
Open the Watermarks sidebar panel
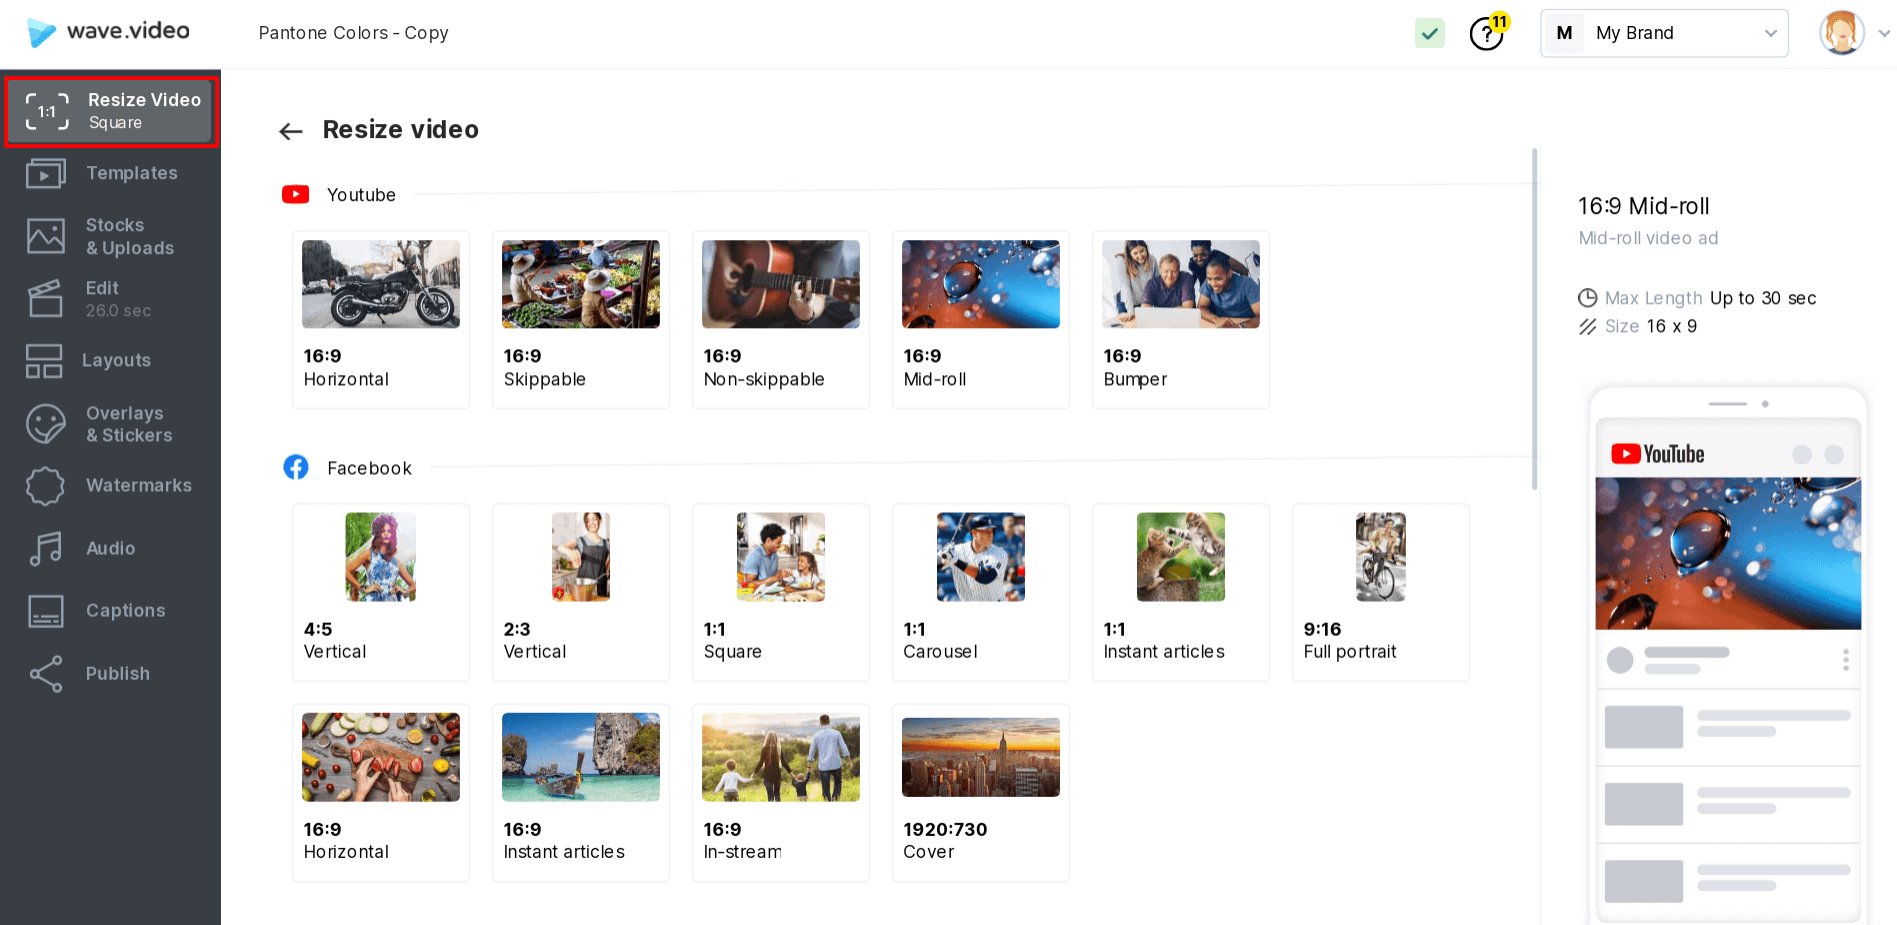click(x=110, y=486)
